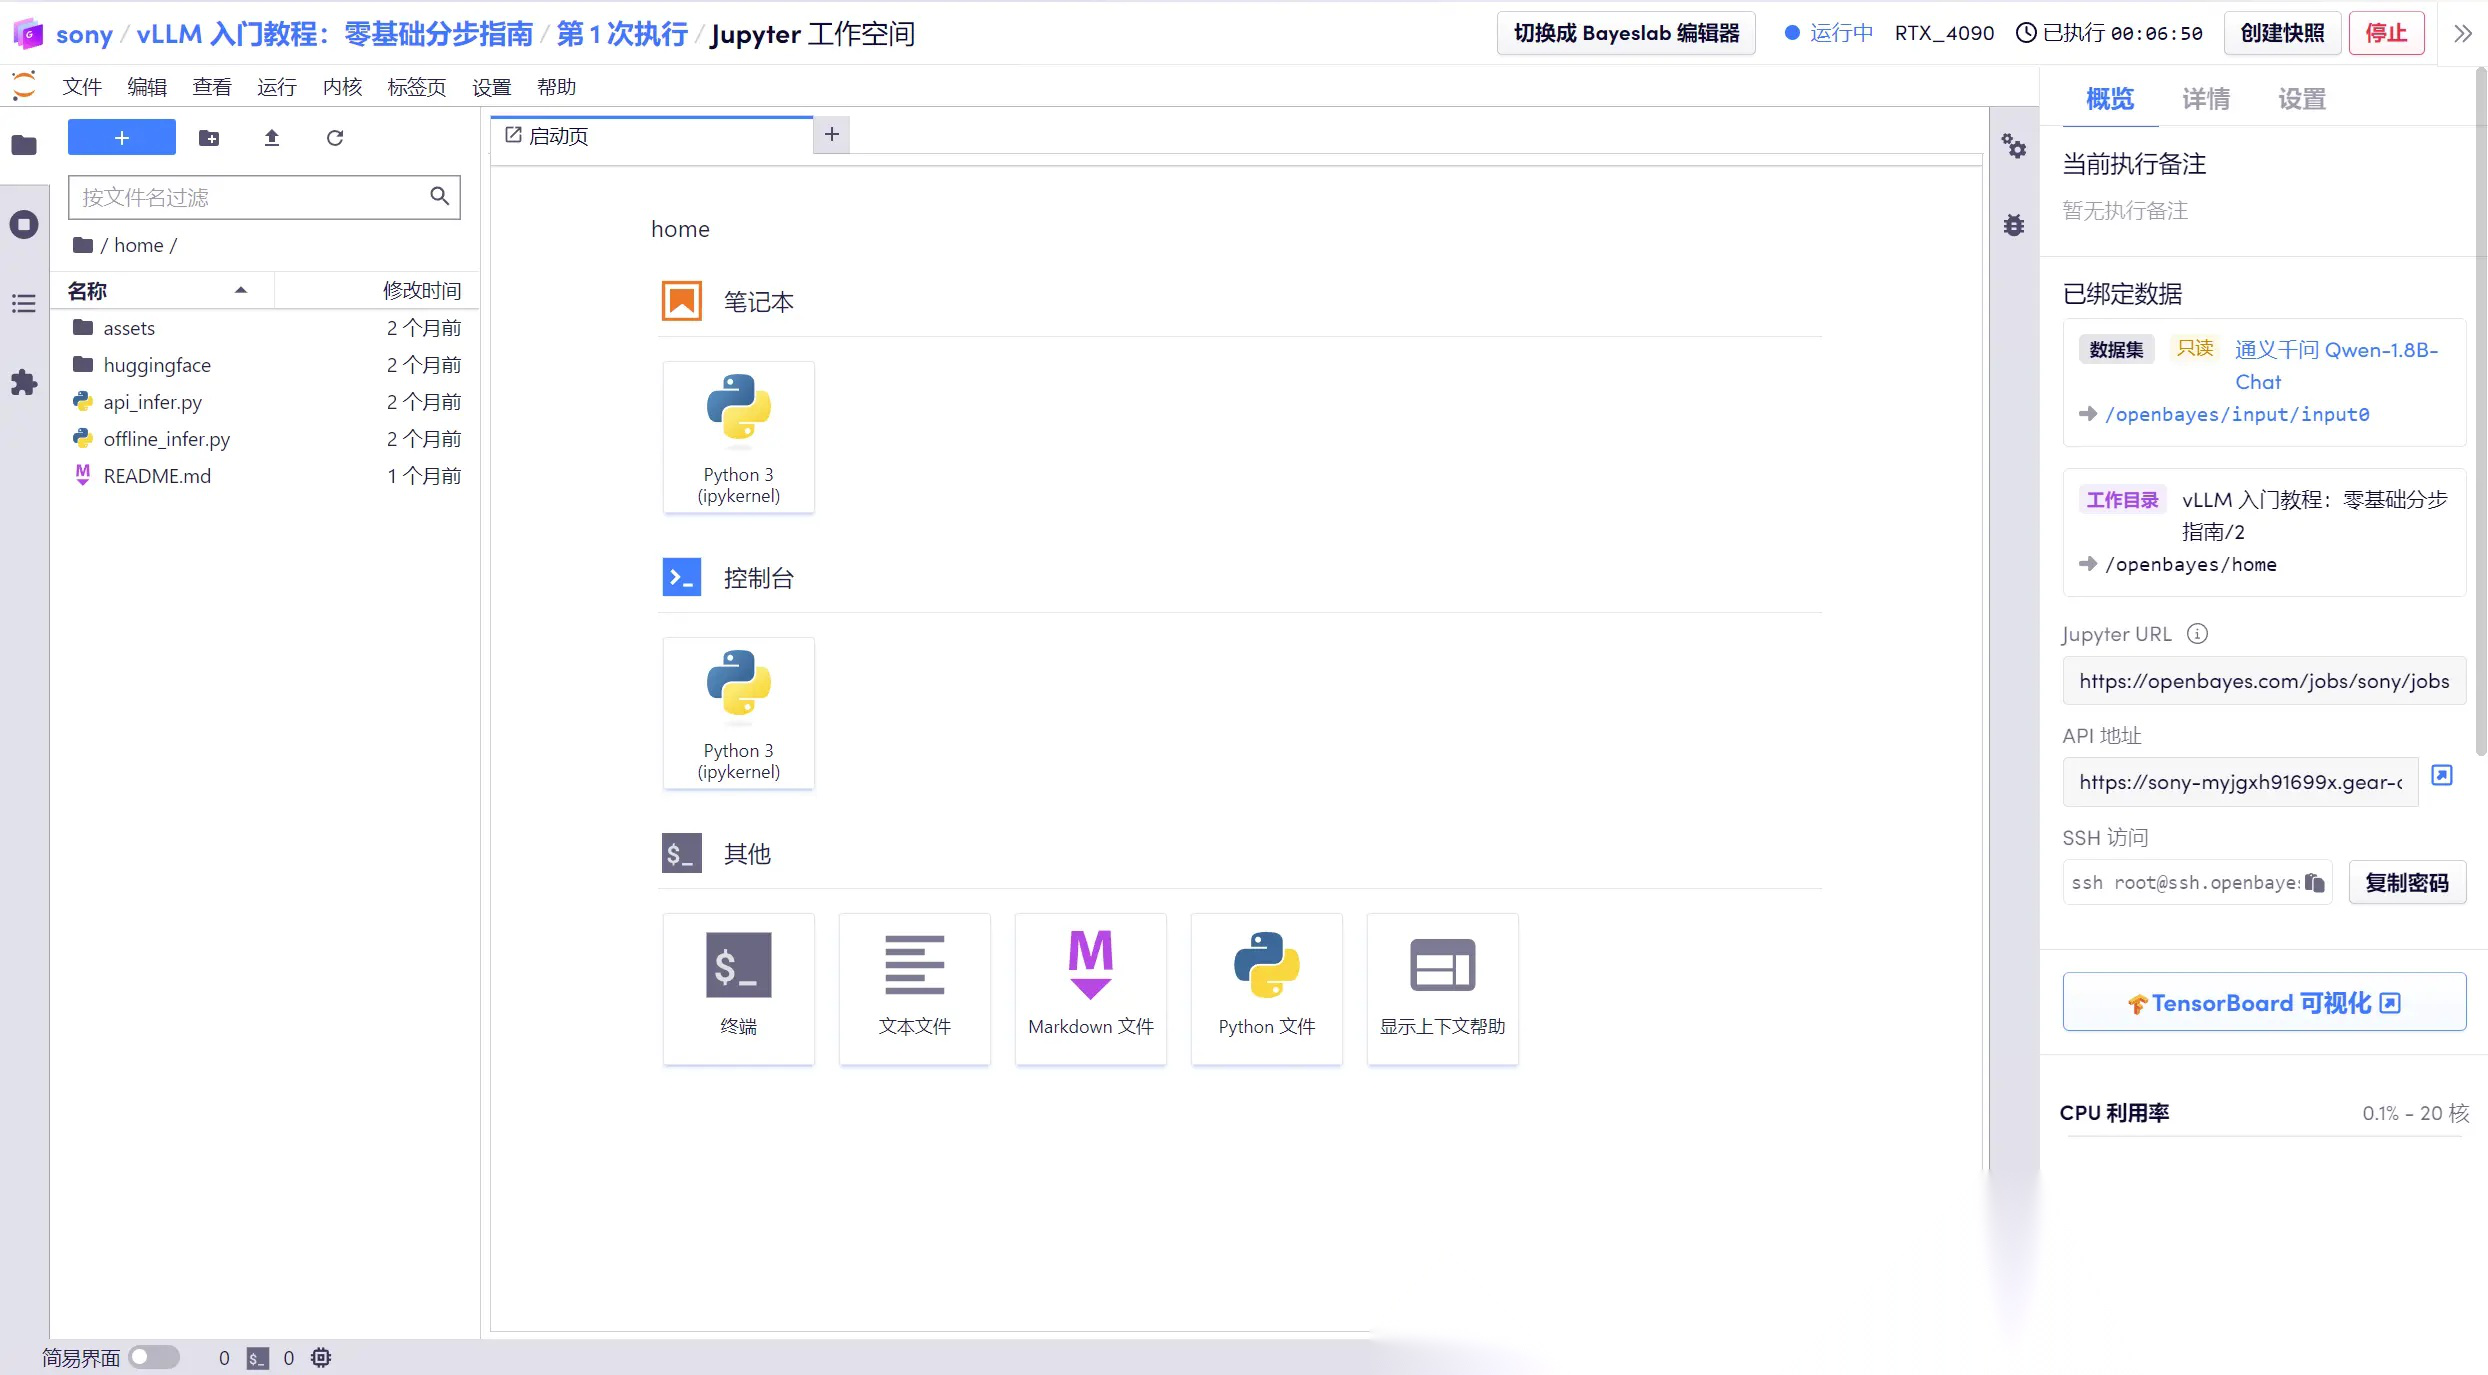Screen dimensions: 2488x1375
Task: Click the file name filter field
Action: coord(250,197)
